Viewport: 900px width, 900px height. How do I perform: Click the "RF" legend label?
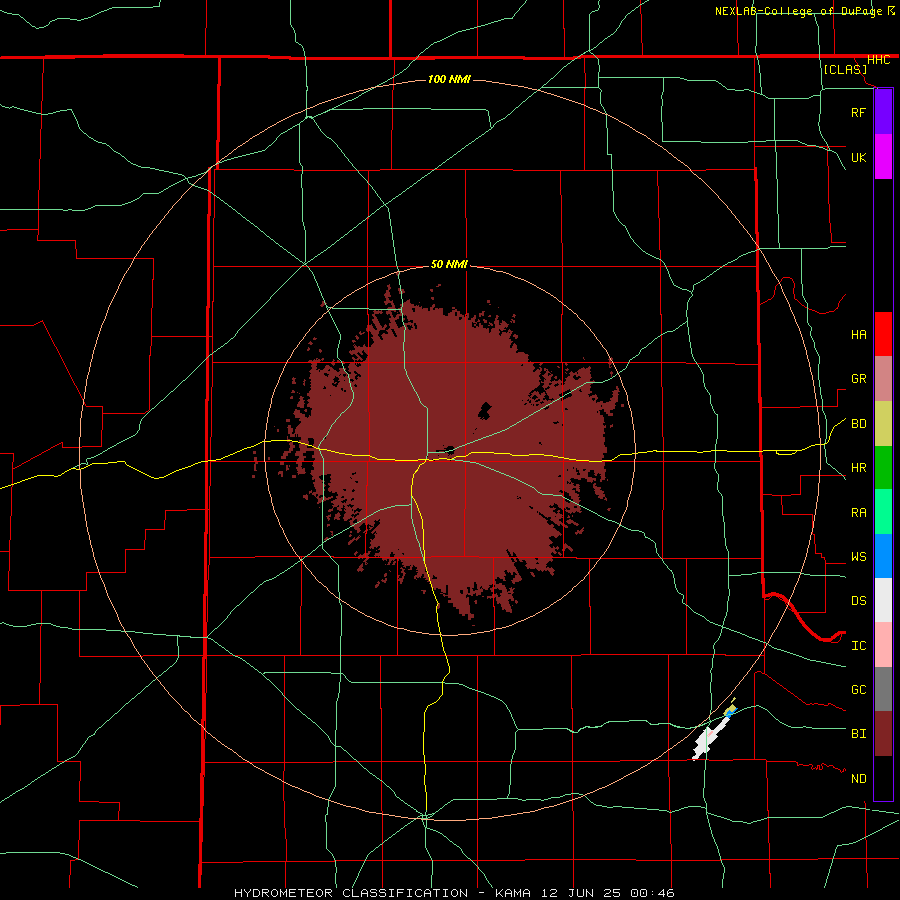click(858, 112)
